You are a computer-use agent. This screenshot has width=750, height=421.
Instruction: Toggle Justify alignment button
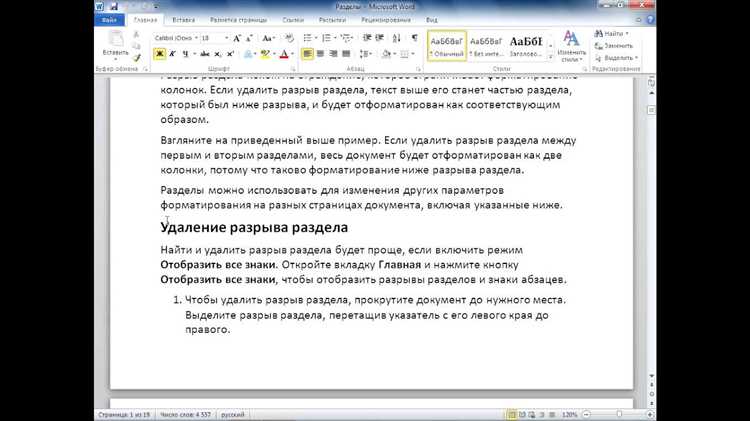pyautogui.click(x=346, y=54)
